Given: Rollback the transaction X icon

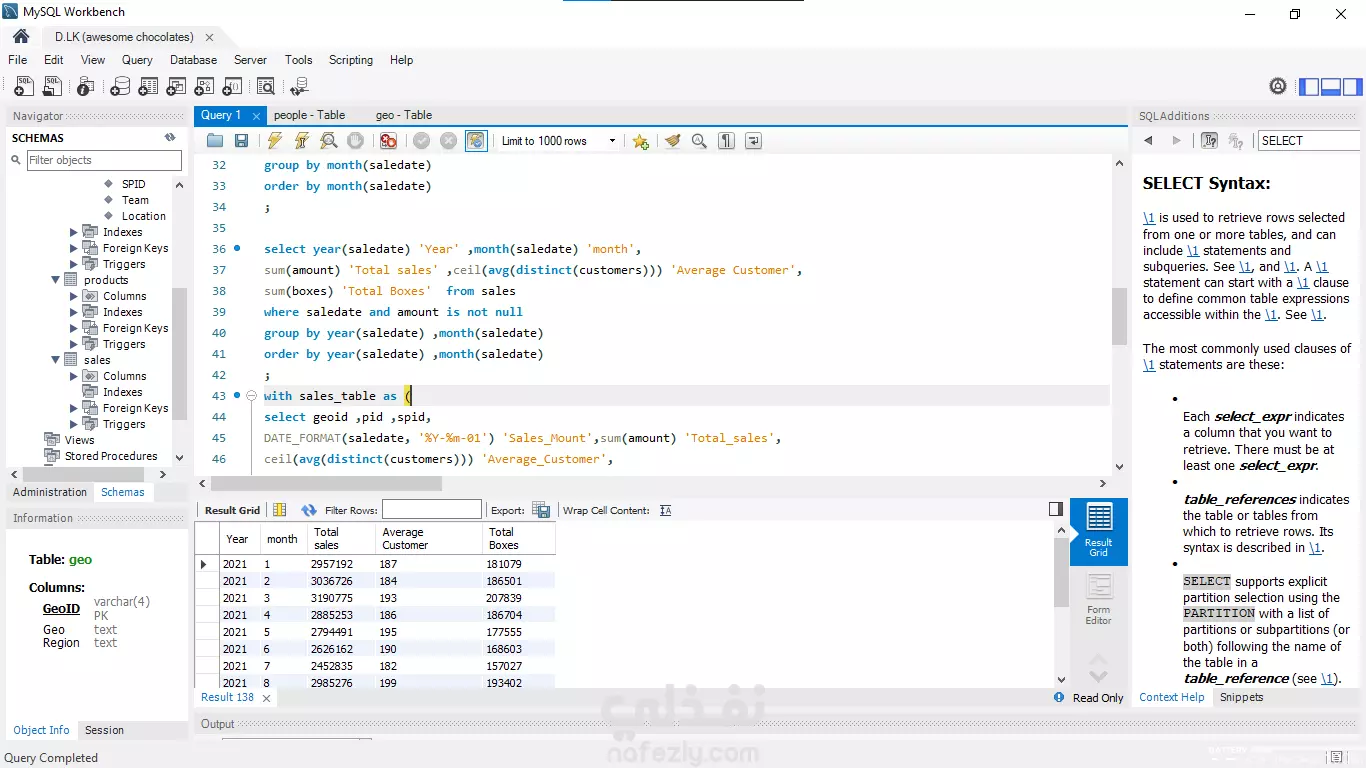Looking at the screenshot, I should click(x=448, y=141).
